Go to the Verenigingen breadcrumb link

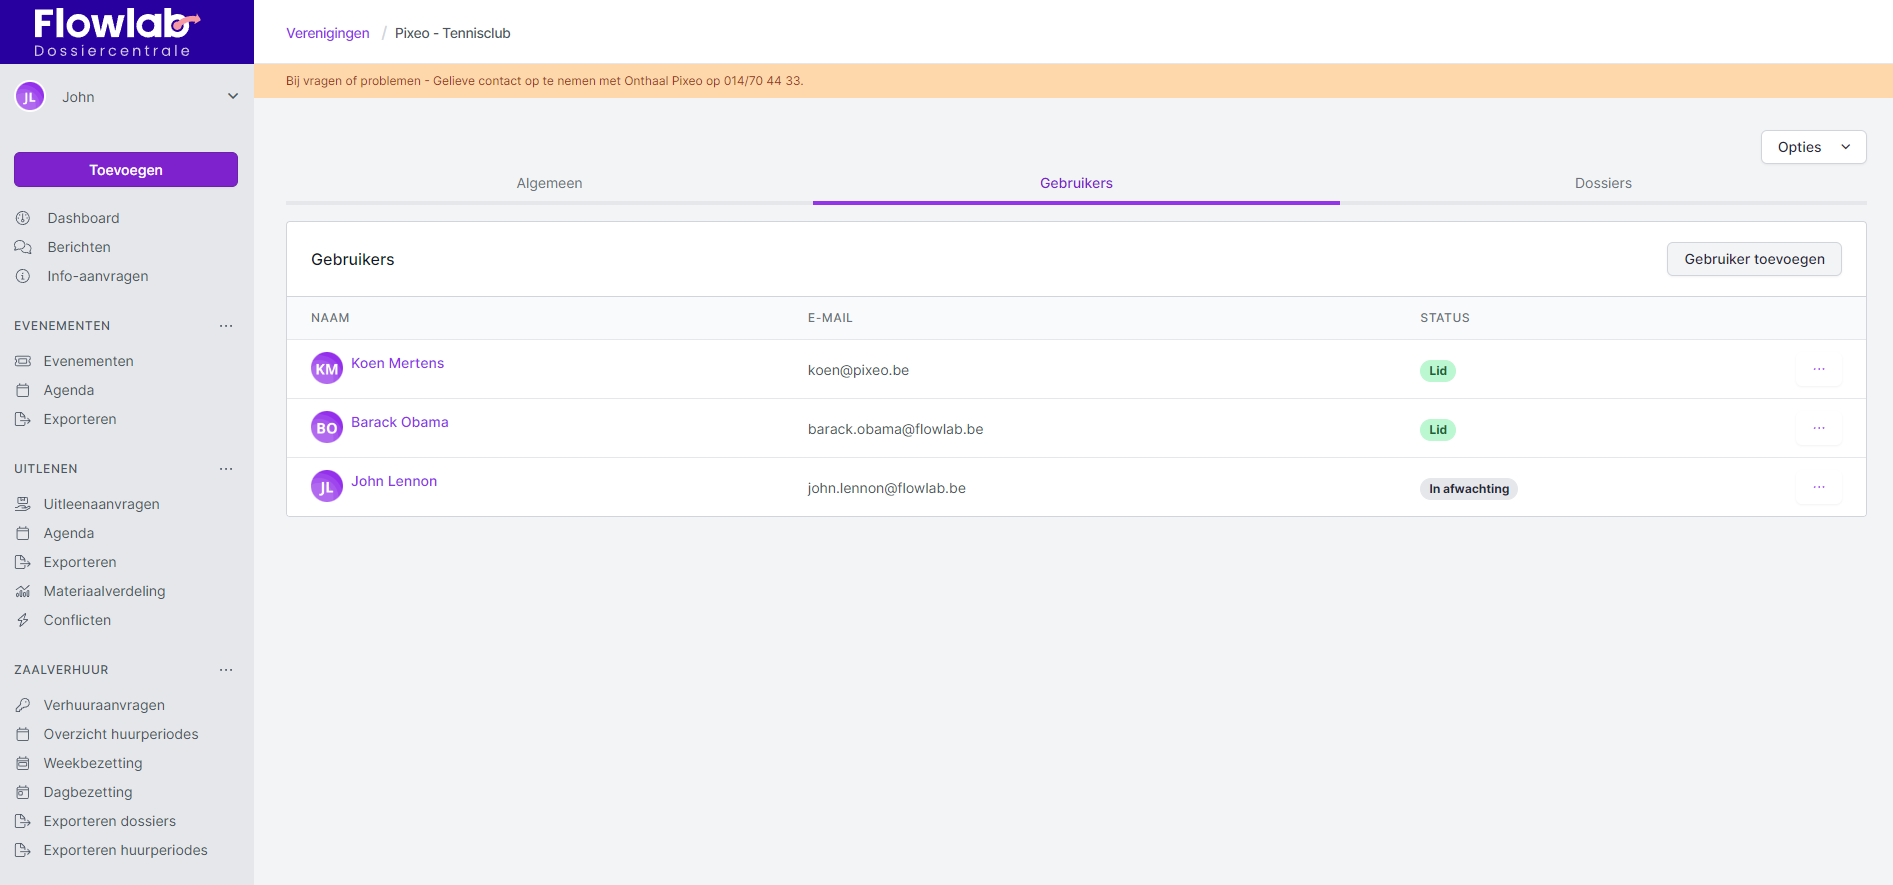[x=328, y=33]
